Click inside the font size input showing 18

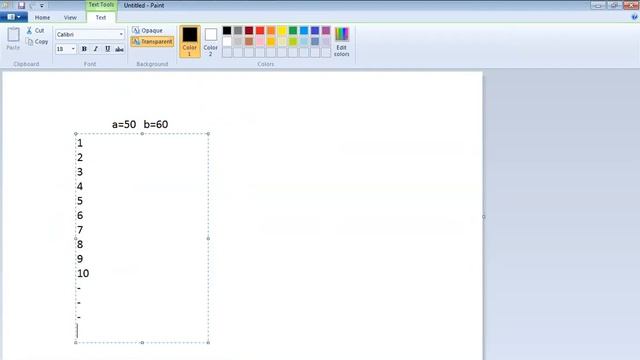[63, 49]
